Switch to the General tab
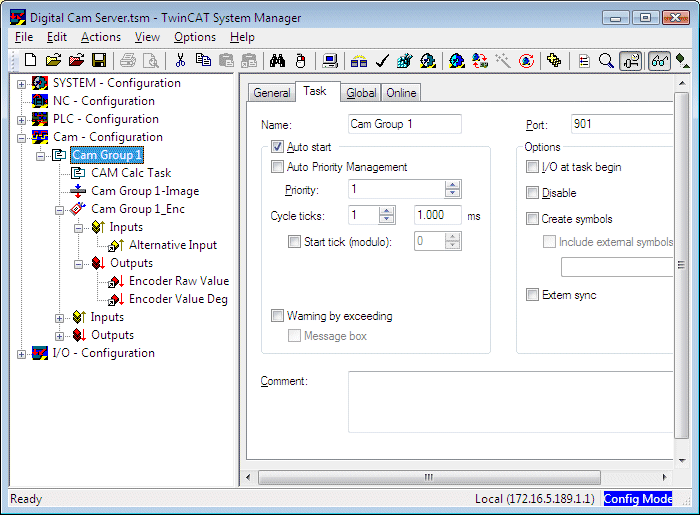 pyautogui.click(x=271, y=93)
